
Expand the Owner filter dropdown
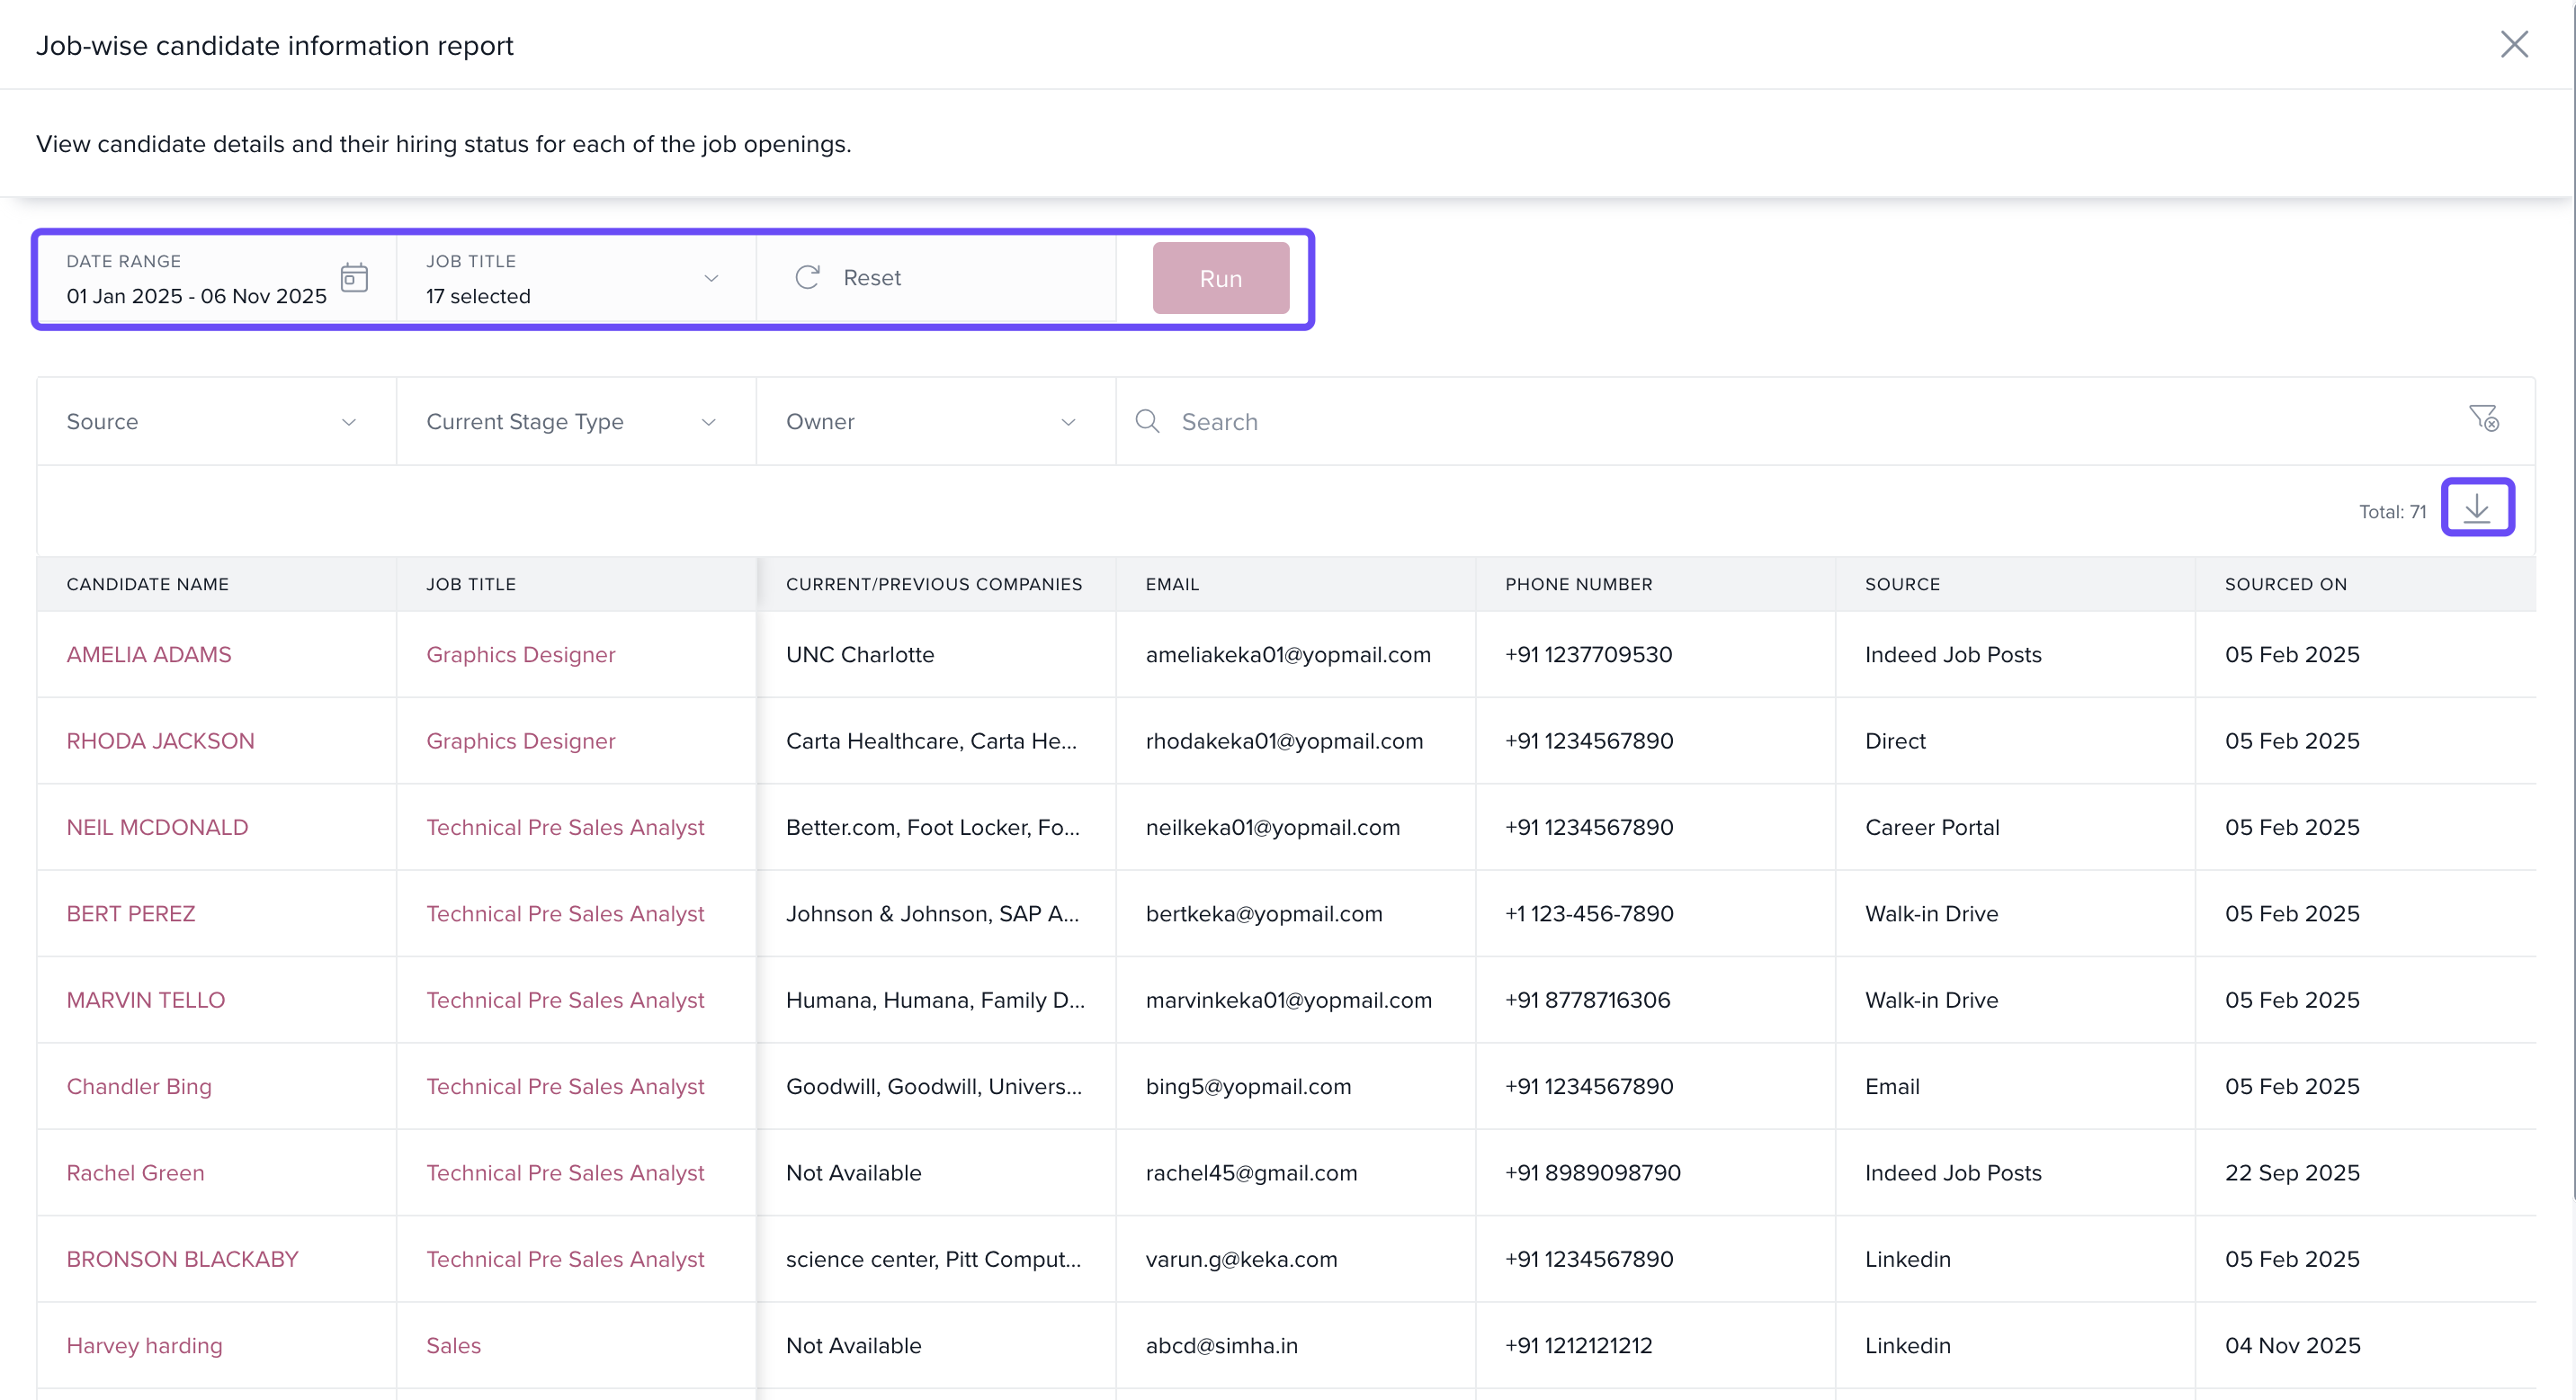click(x=935, y=421)
